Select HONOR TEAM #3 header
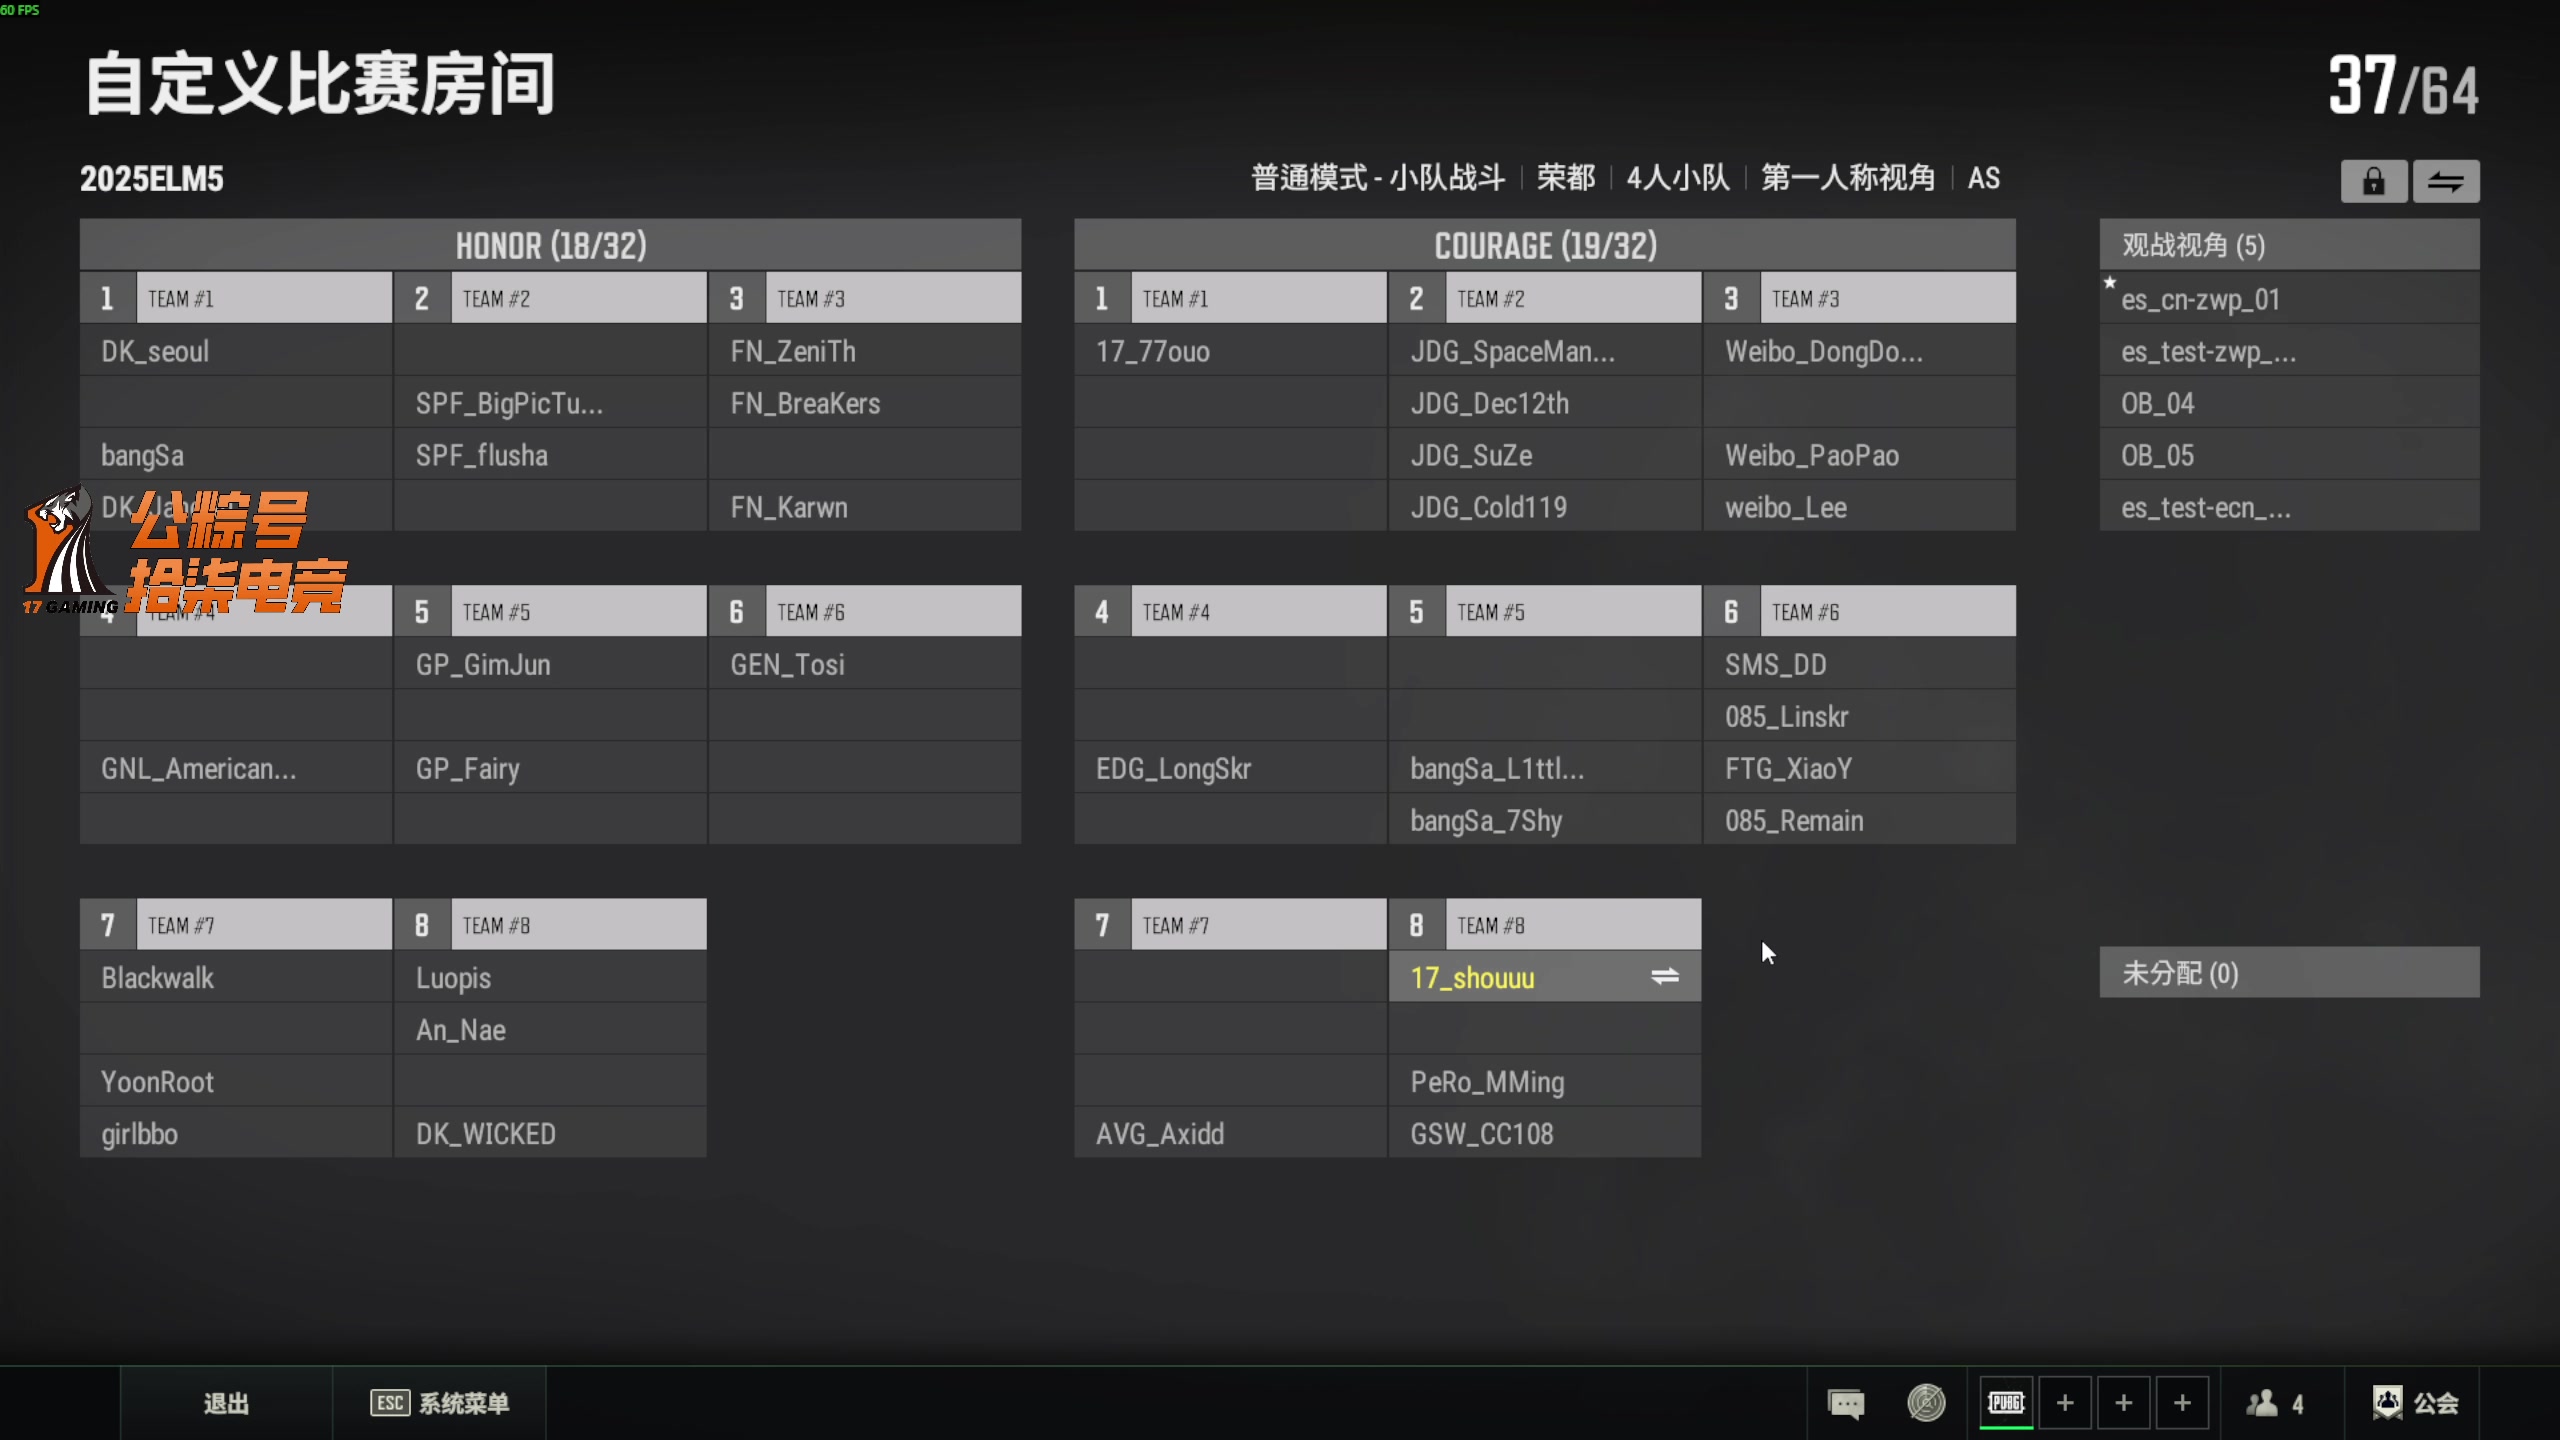 coord(866,298)
